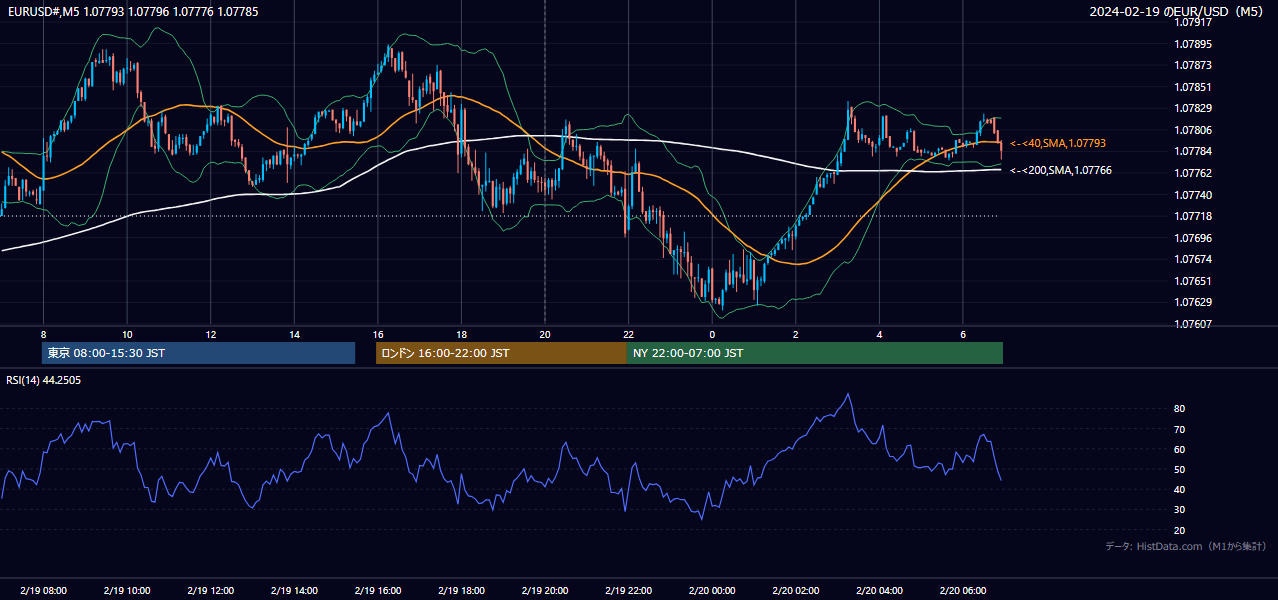Image resolution: width=1278 pixels, height=600 pixels.
Task: Click RSI scale level 40
Action: pyautogui.click(x=1179, y=489)
